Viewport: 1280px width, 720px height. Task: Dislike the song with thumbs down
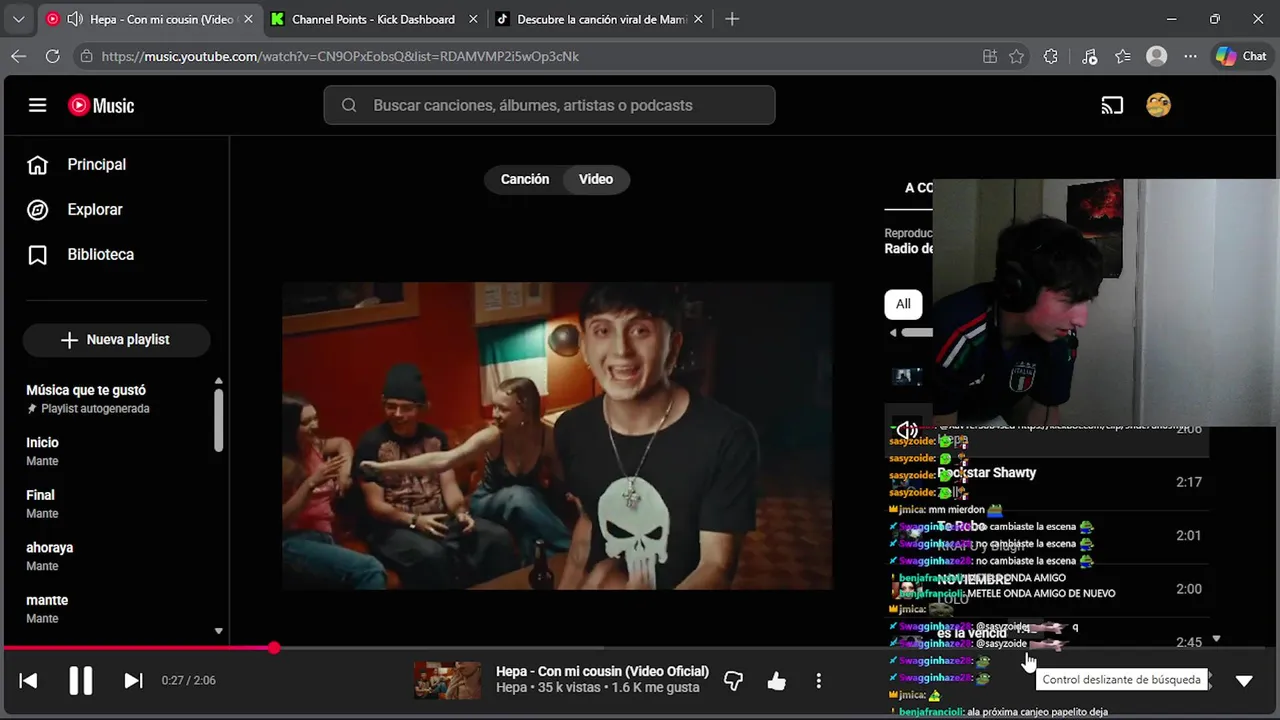[x=734, y=681]
